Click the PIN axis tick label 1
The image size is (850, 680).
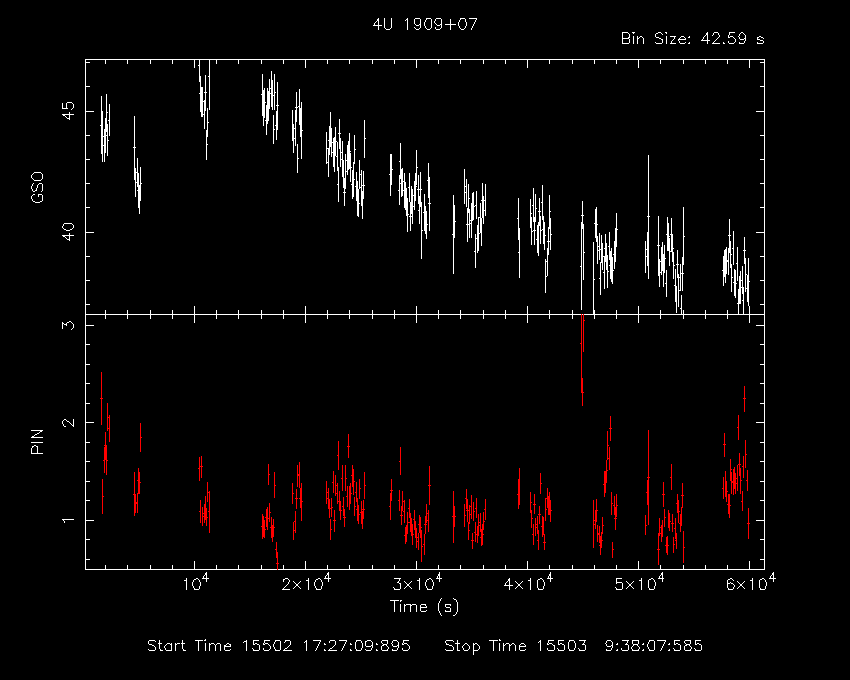click(69, 520)
